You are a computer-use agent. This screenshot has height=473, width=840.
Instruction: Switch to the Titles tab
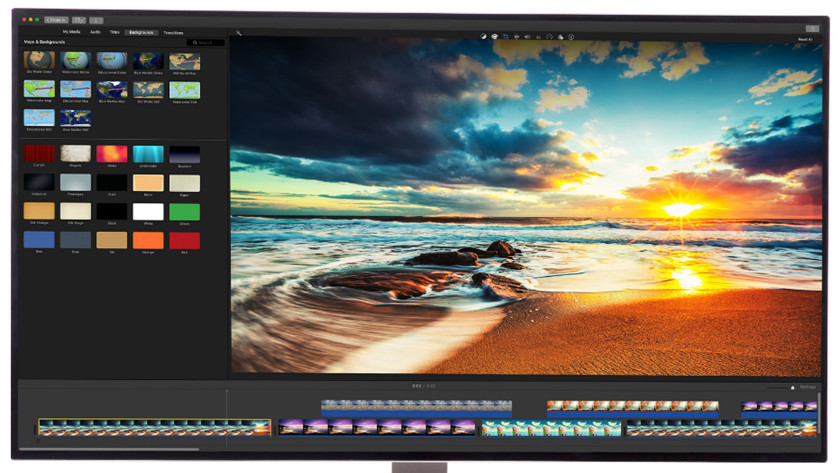(x=114, y=32)
